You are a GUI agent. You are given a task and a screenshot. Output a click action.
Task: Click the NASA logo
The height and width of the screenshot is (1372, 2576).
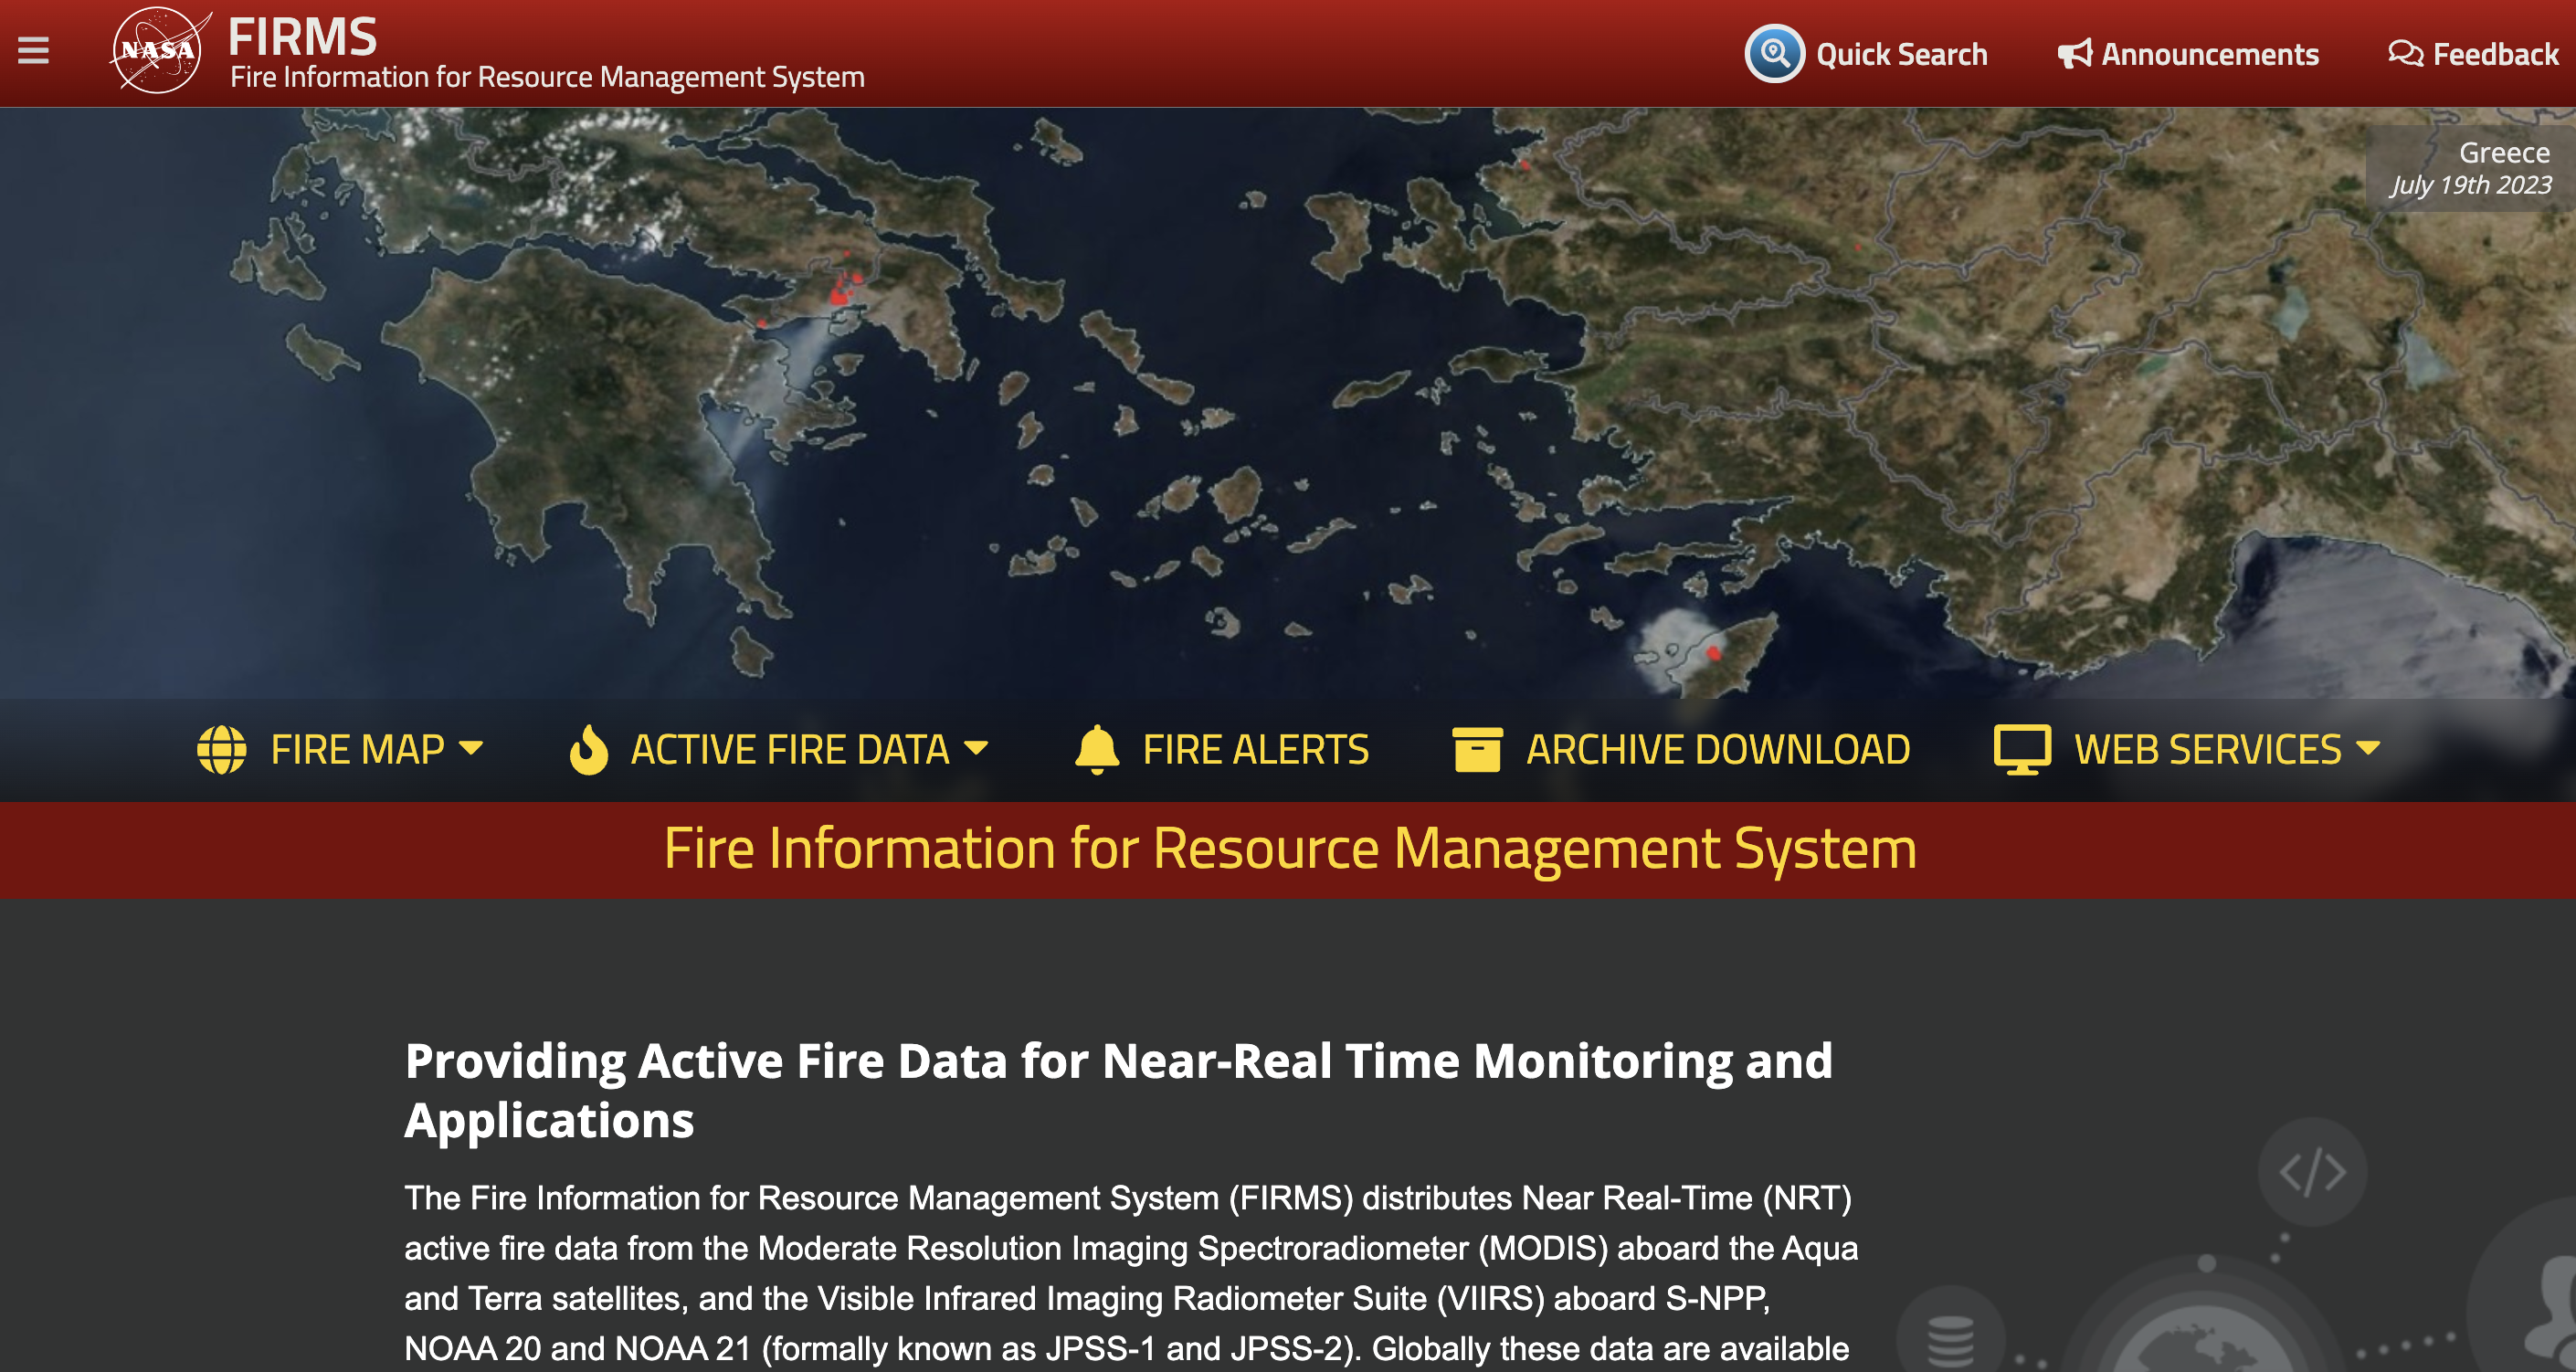[158, 50]
